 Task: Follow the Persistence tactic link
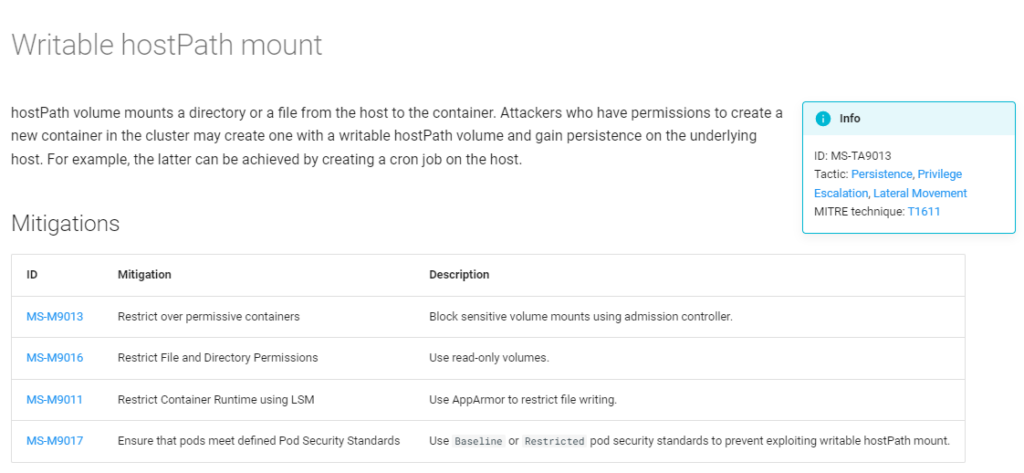click(x=881, y=174)
